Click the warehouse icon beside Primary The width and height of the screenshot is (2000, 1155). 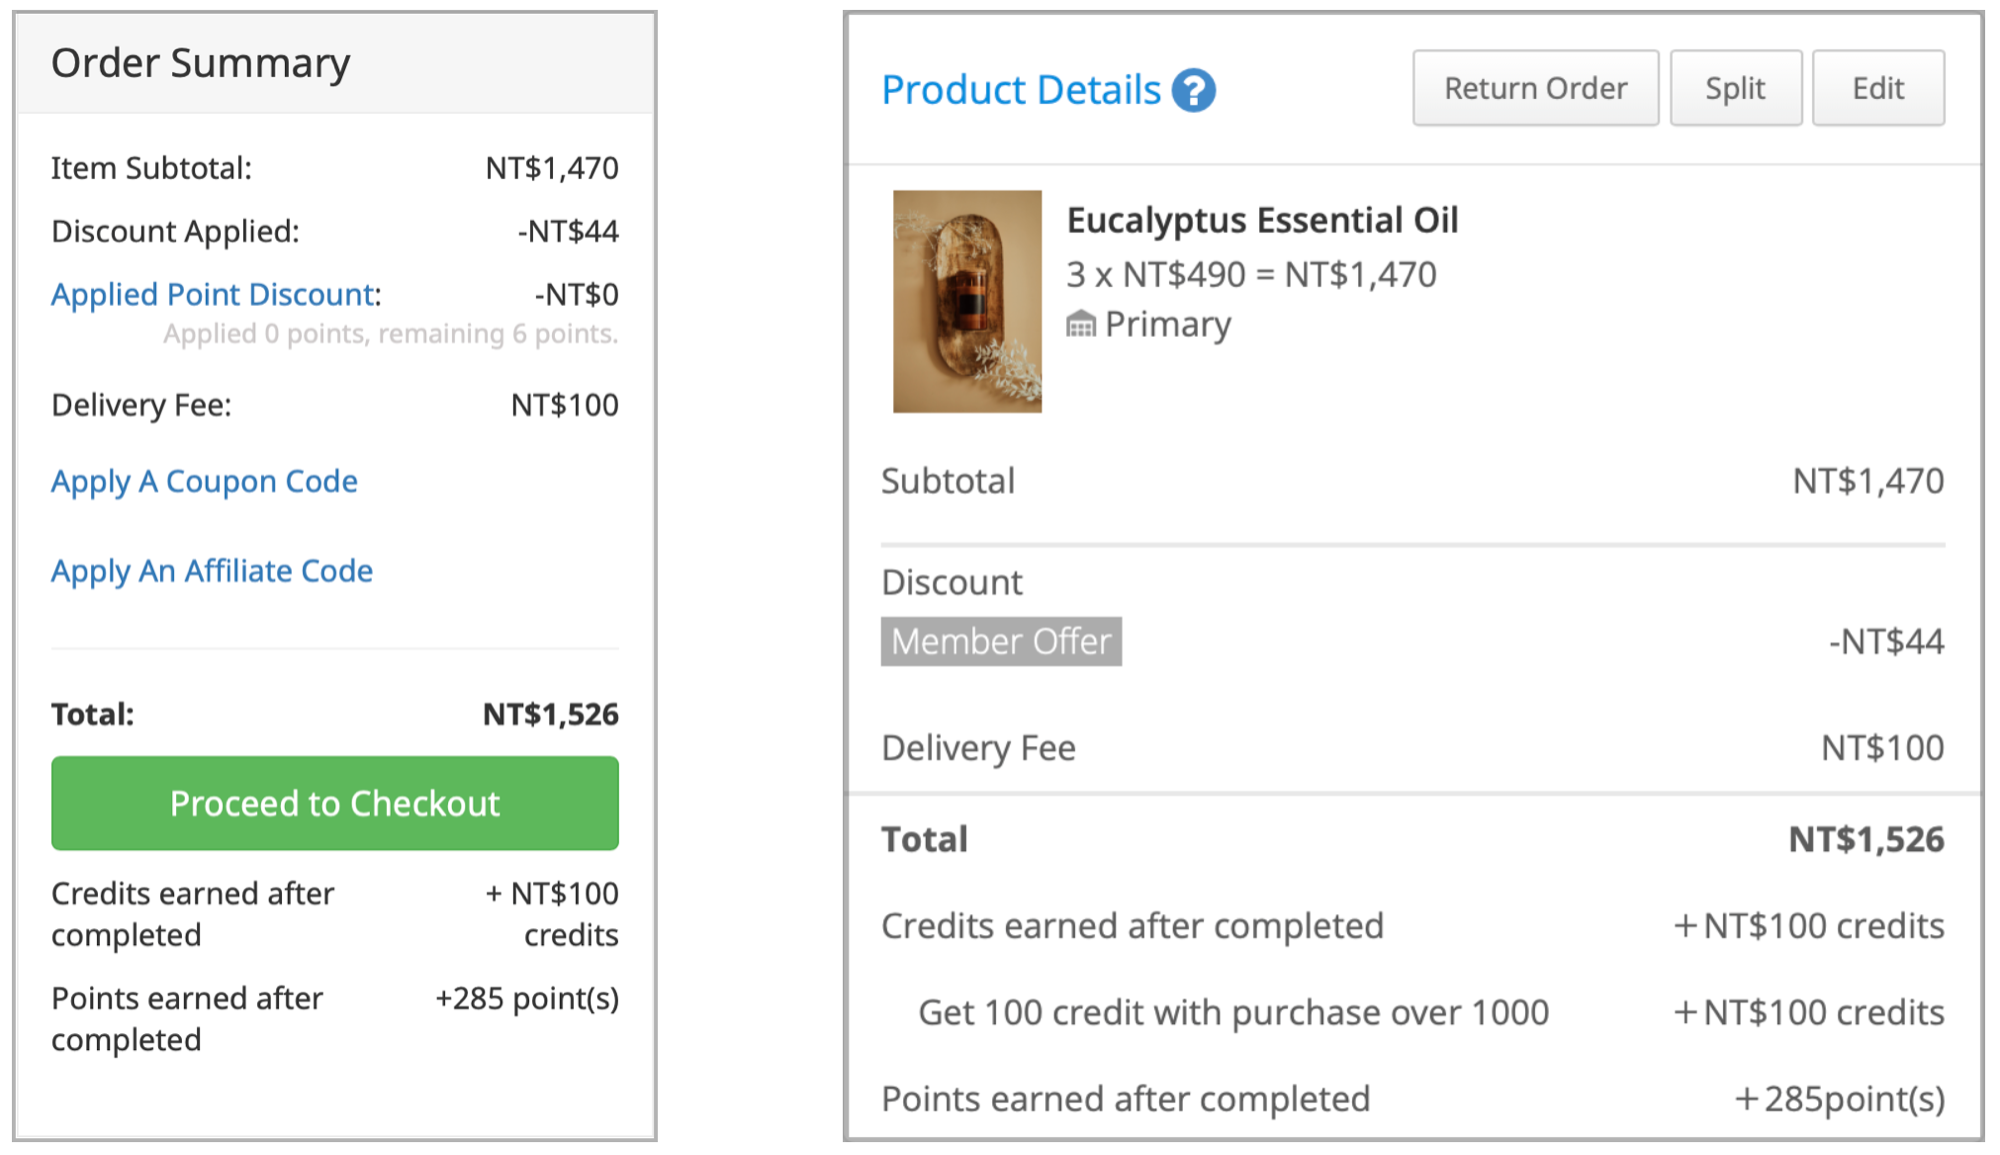(1081, 324)
